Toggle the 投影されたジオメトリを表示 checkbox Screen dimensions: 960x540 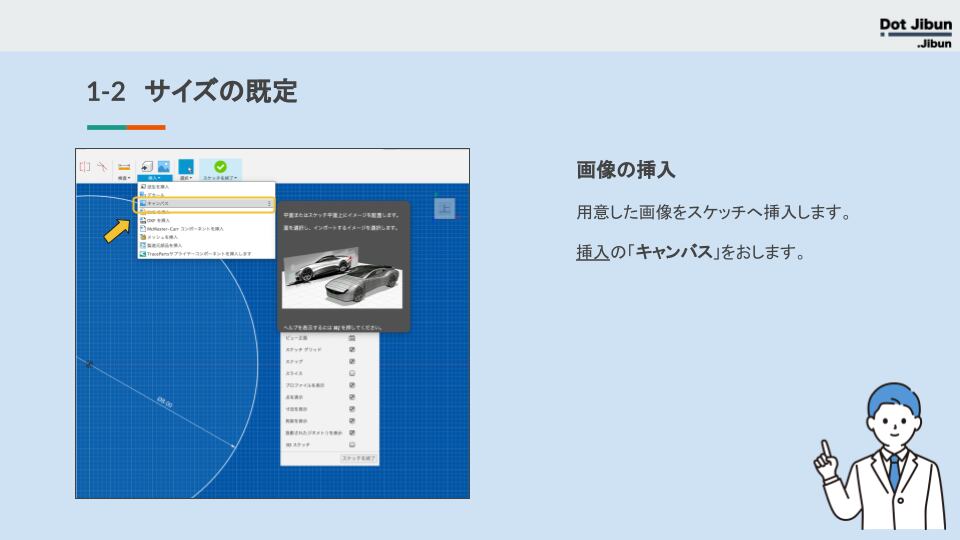tap(352, 433)
